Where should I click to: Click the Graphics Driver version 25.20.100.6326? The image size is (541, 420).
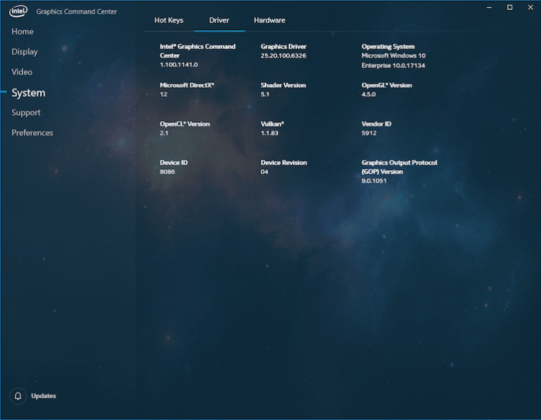click(283, 56)
